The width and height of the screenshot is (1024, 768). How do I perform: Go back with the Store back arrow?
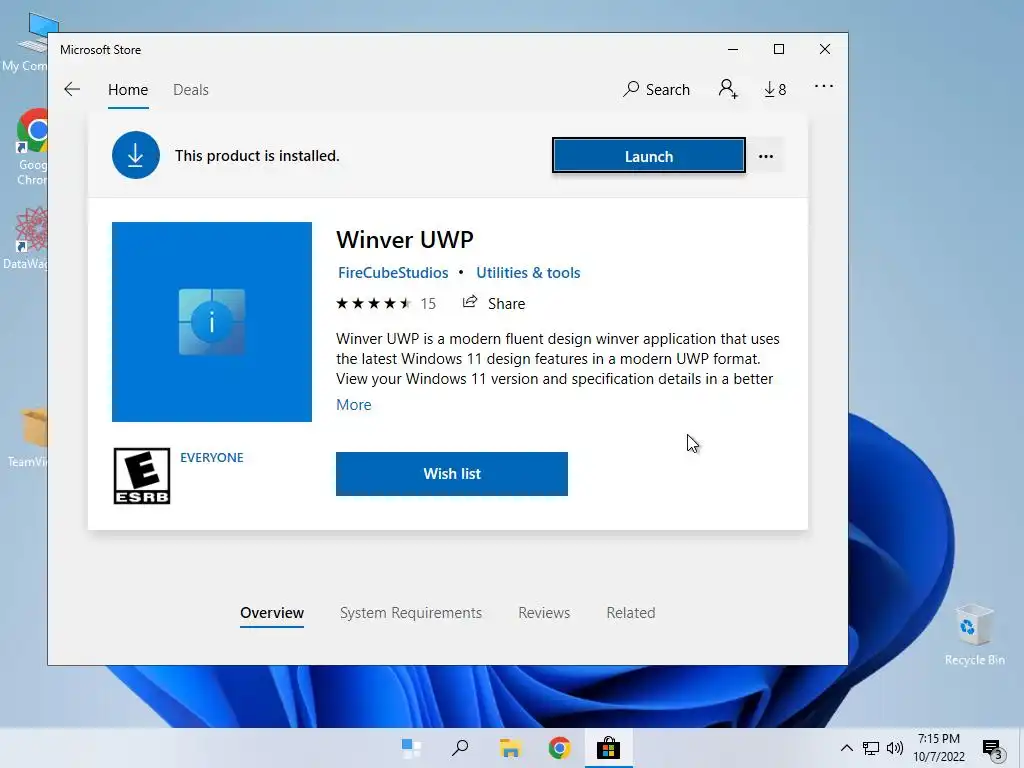click(72, 89)
